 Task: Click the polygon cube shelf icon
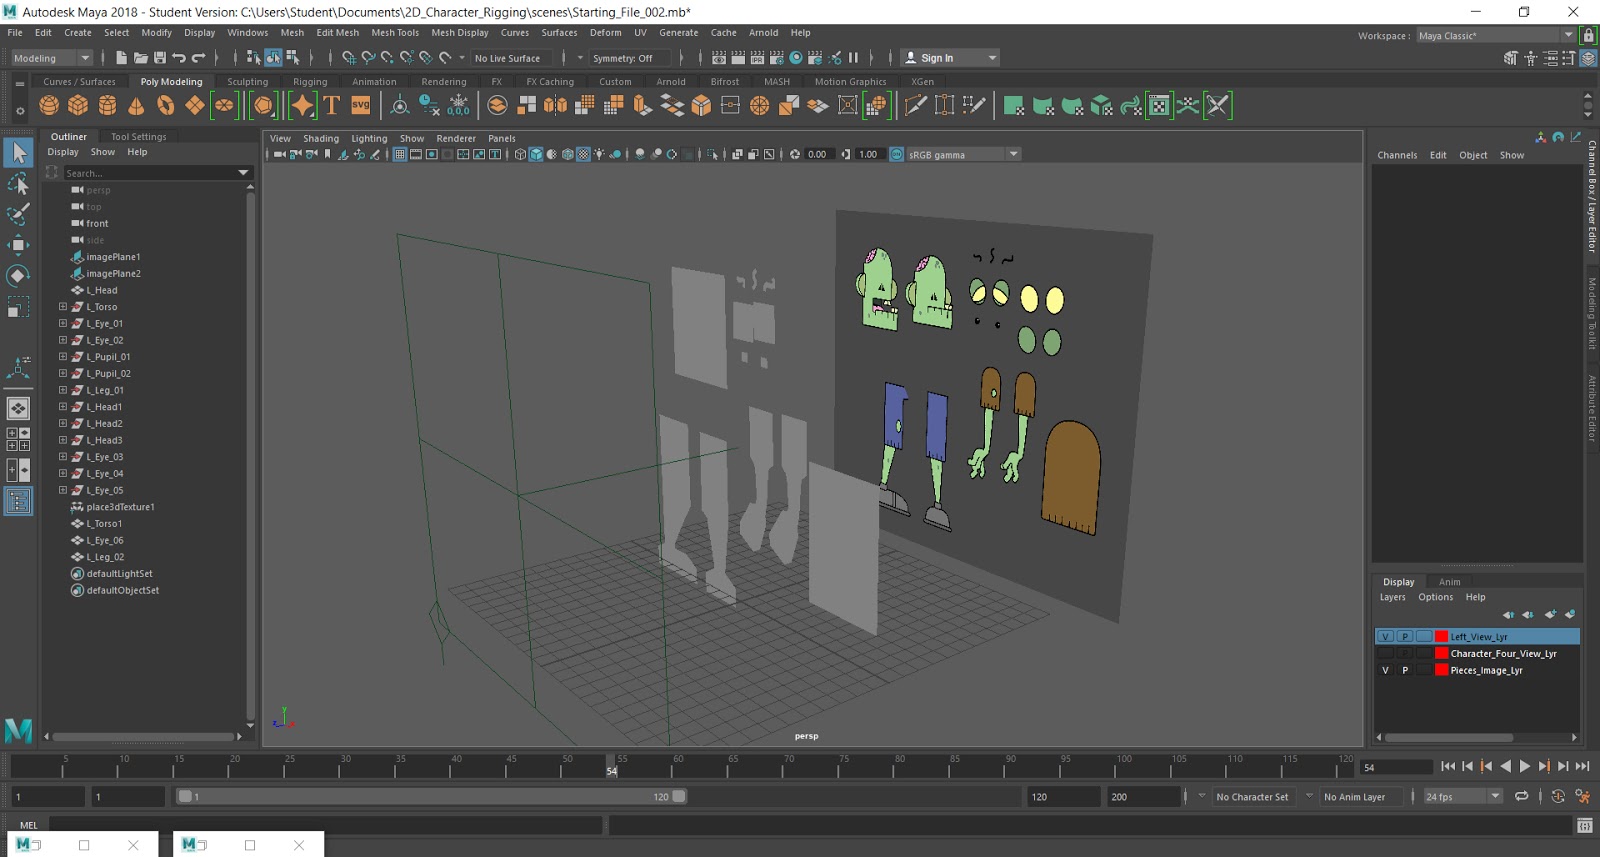tap(78, 105)
